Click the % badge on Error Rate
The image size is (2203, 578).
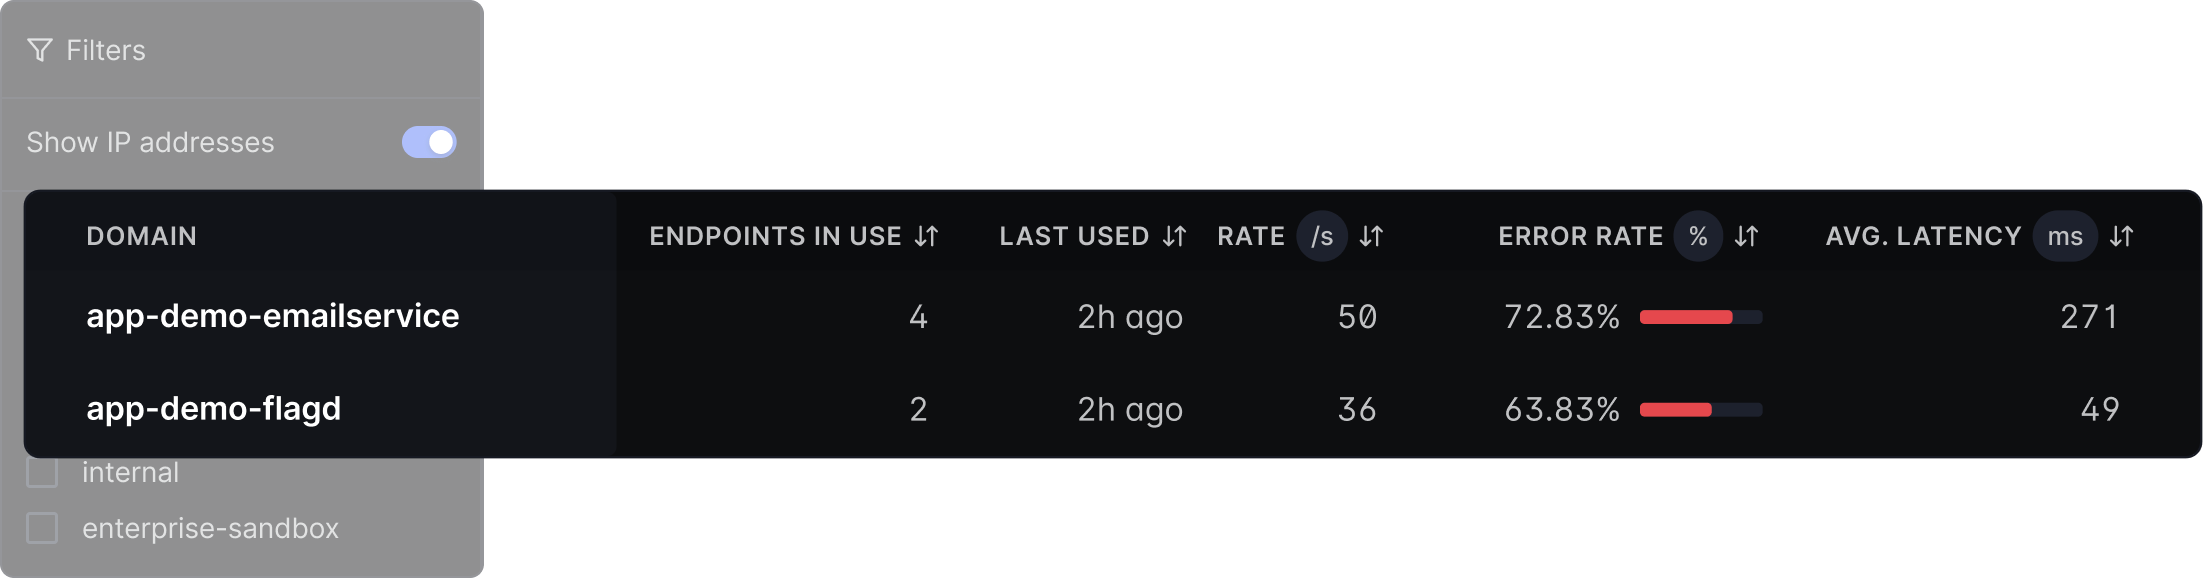tap(1696, 236)
